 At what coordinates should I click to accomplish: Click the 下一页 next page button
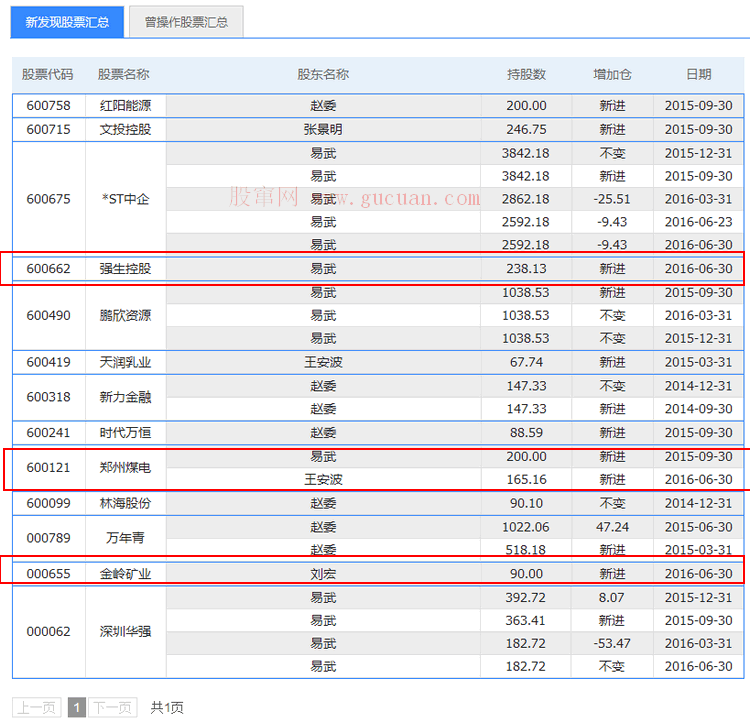(x=112, y=707)
